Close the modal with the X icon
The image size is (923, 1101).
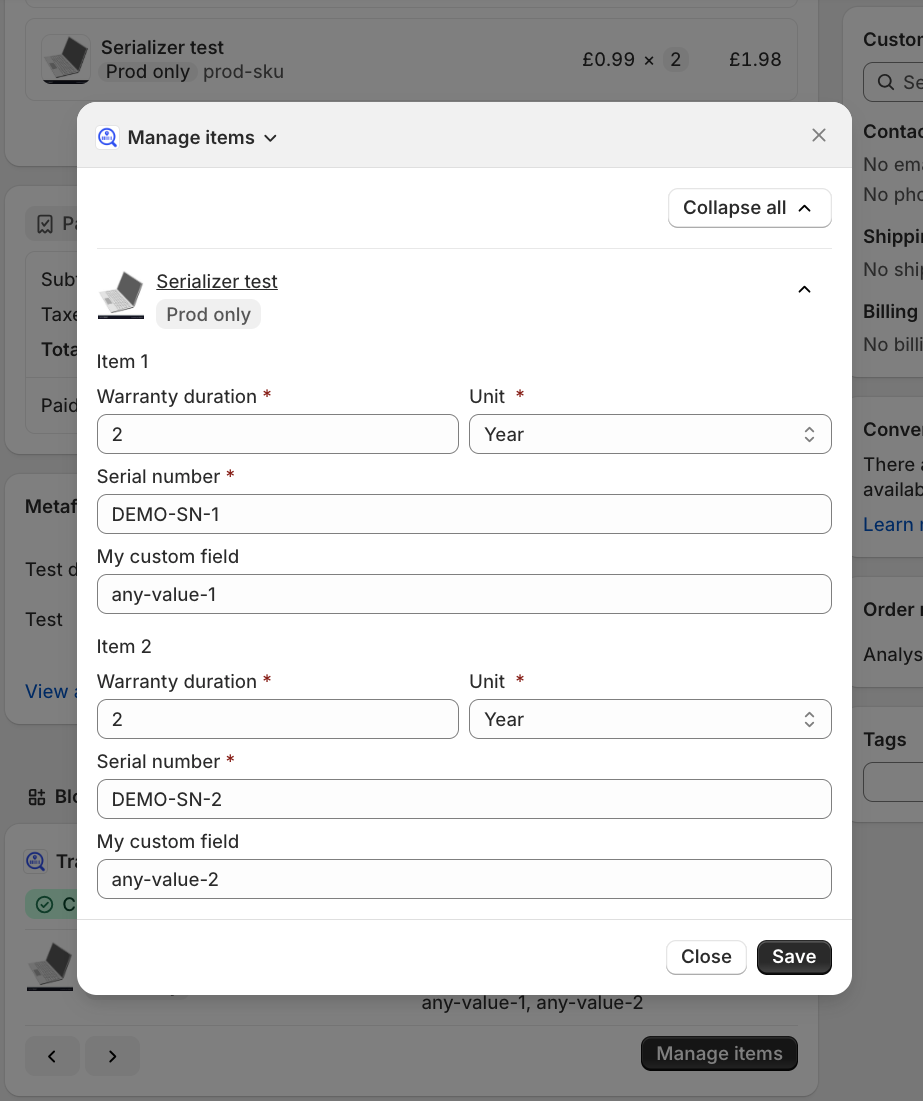click(818, 135)
